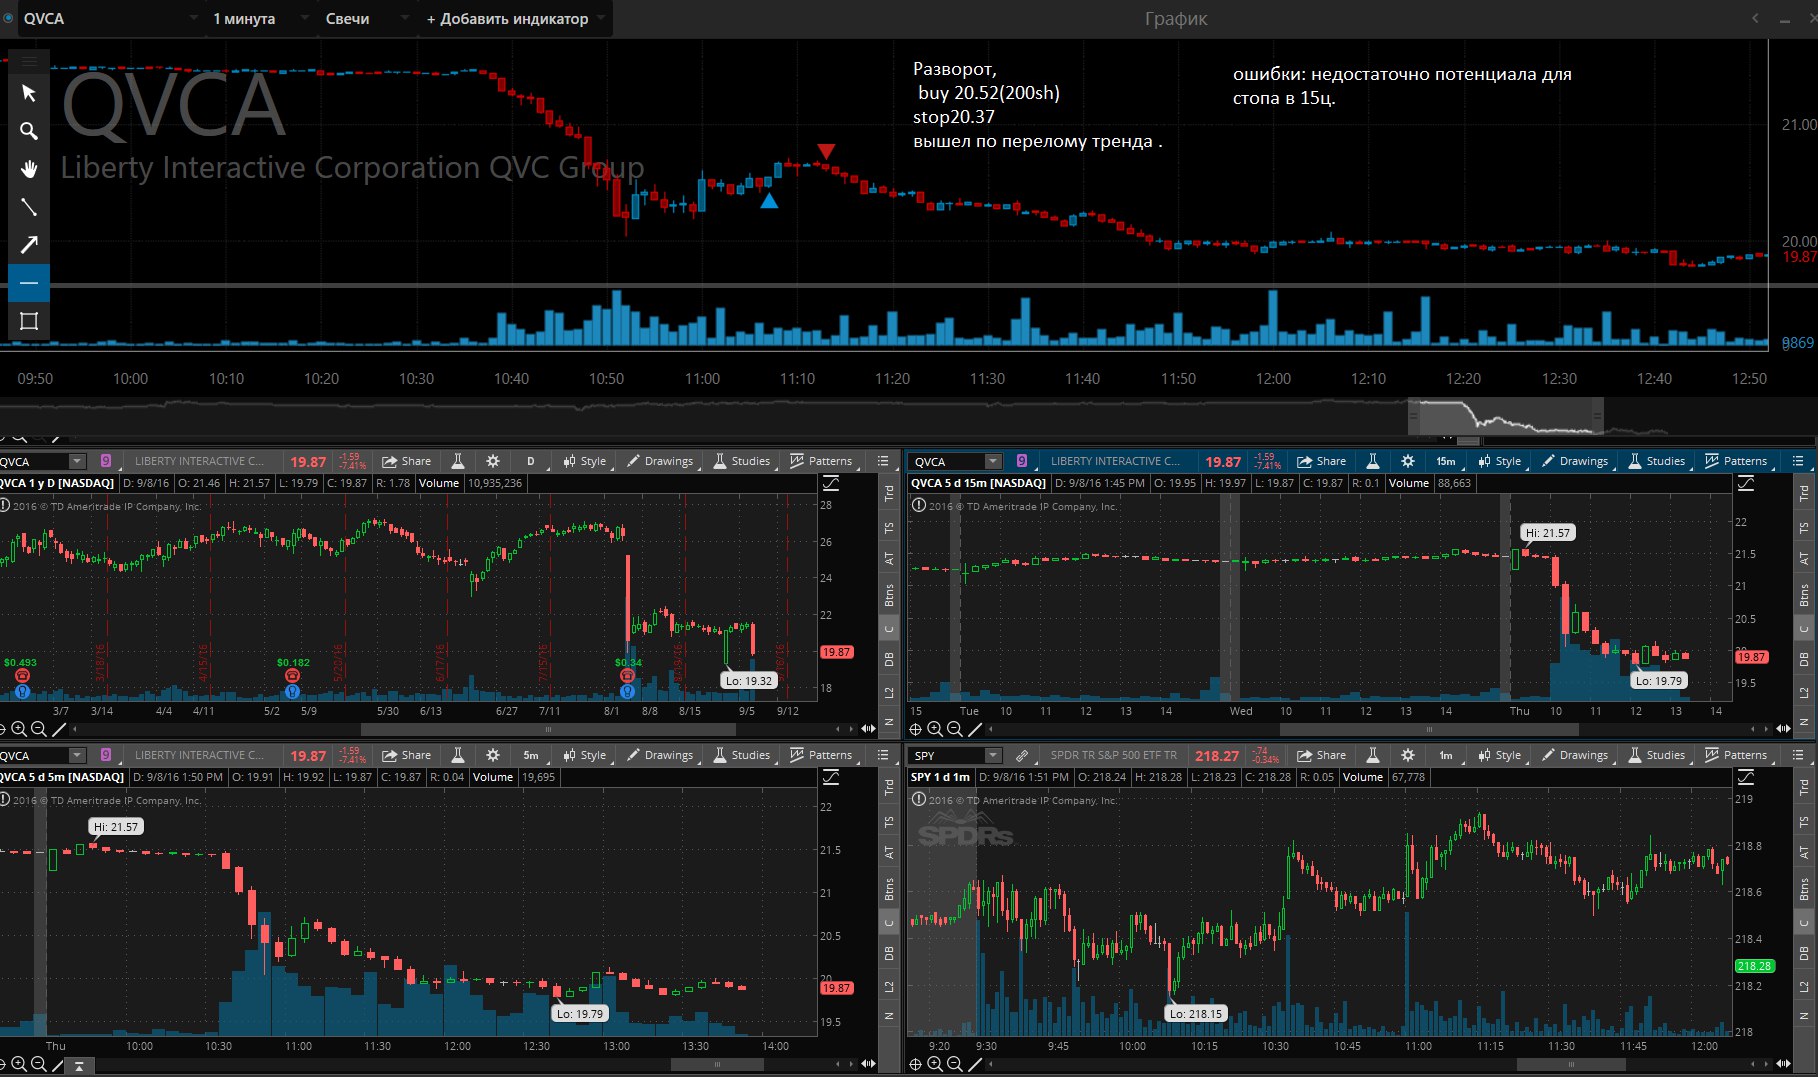The width and height of the screenshot is (1818, 1077).
Task: Open the Patterns menu in the SPY chart
Action: (x=1735, y=755)
